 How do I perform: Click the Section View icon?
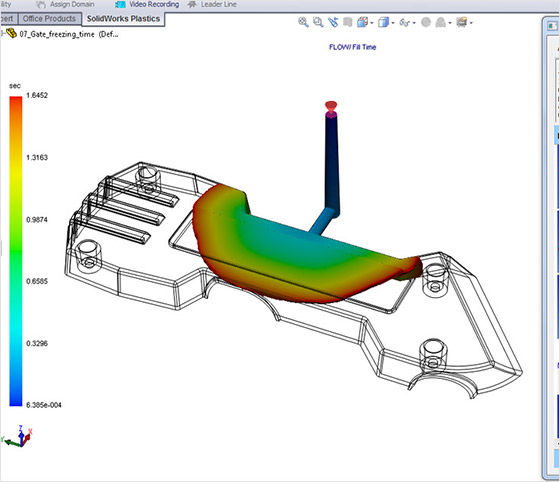click(x=348, y=22)
